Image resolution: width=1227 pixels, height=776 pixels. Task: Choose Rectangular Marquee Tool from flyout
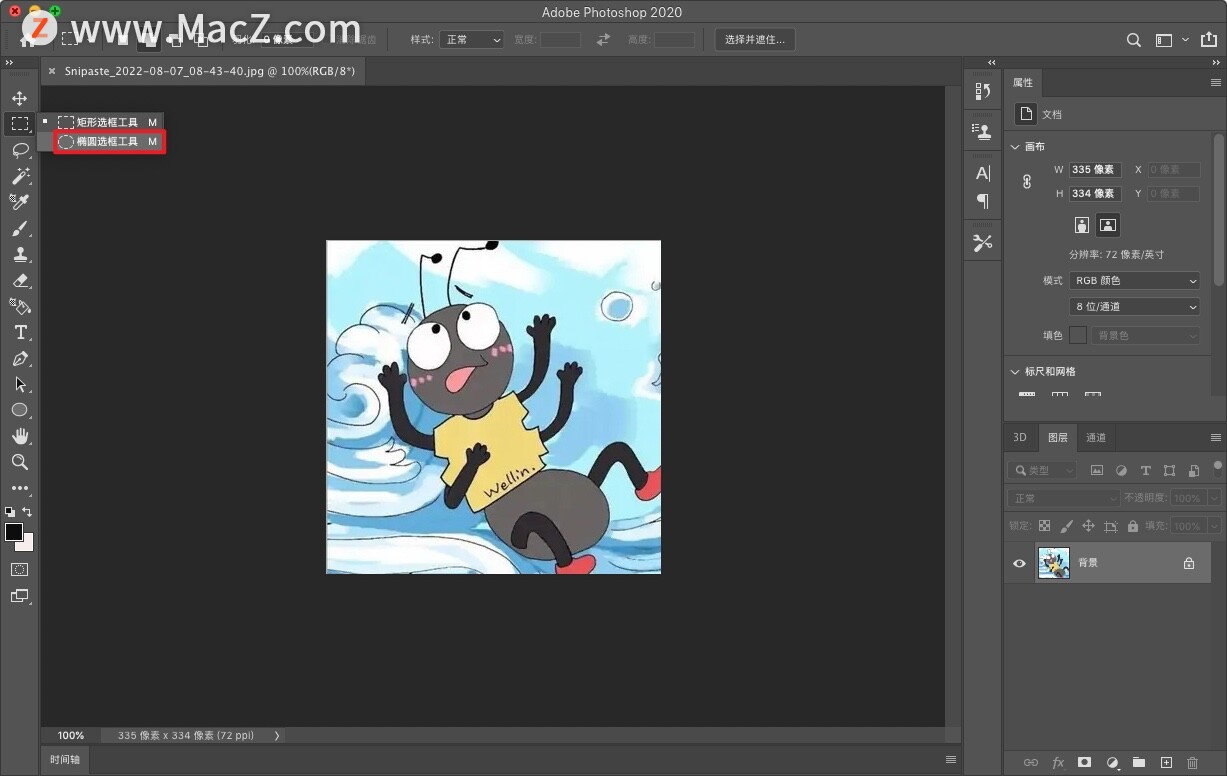[x=108, y=122]
